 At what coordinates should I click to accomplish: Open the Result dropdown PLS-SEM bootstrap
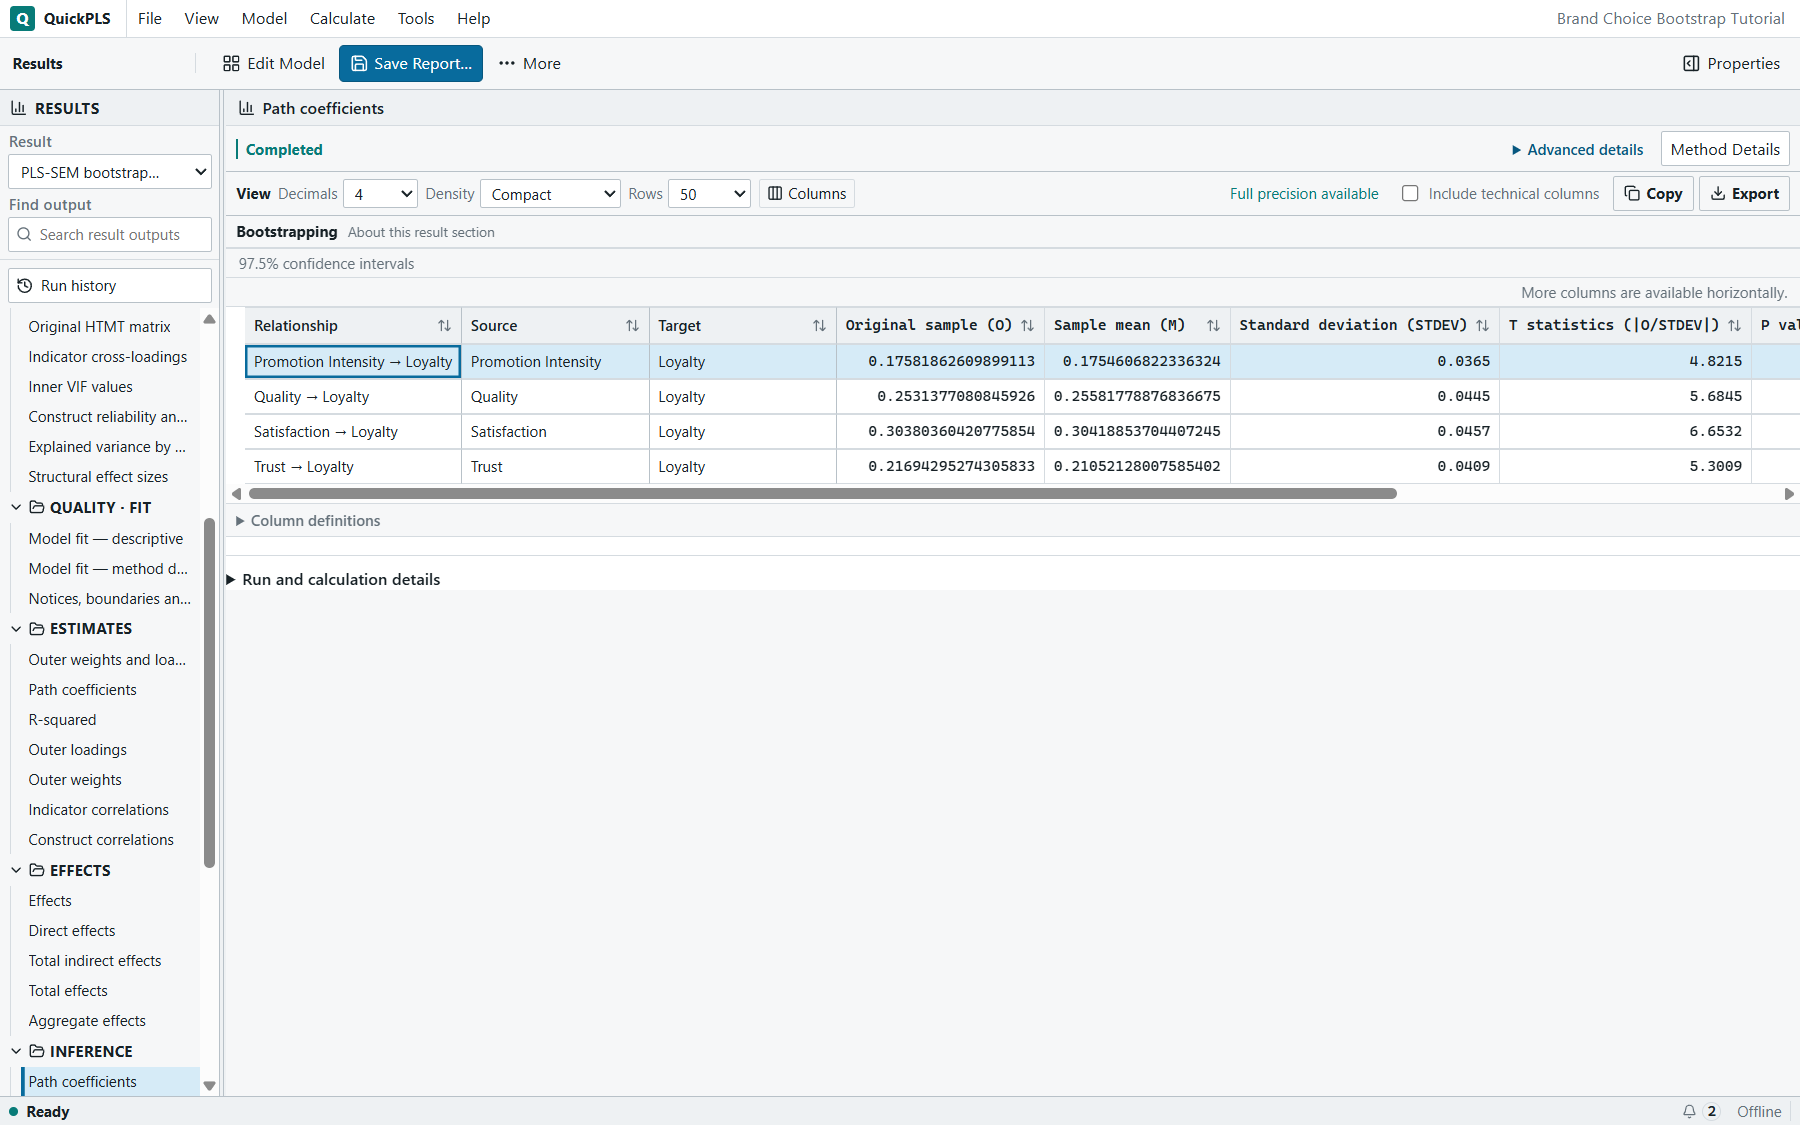[110, 172]
